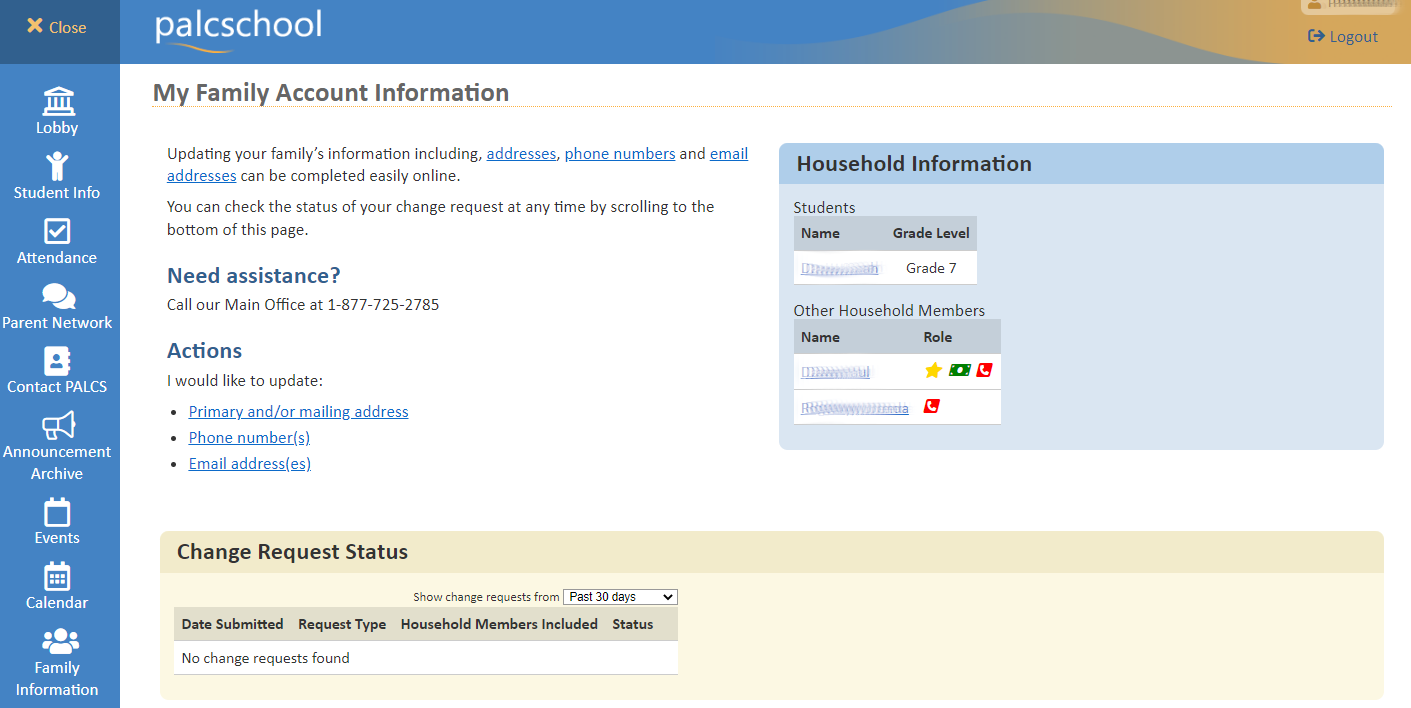The width and height of the screenshot is (1411, 708).
Task: Click the 'Need assistance?' heading
Action: [254, 276]
